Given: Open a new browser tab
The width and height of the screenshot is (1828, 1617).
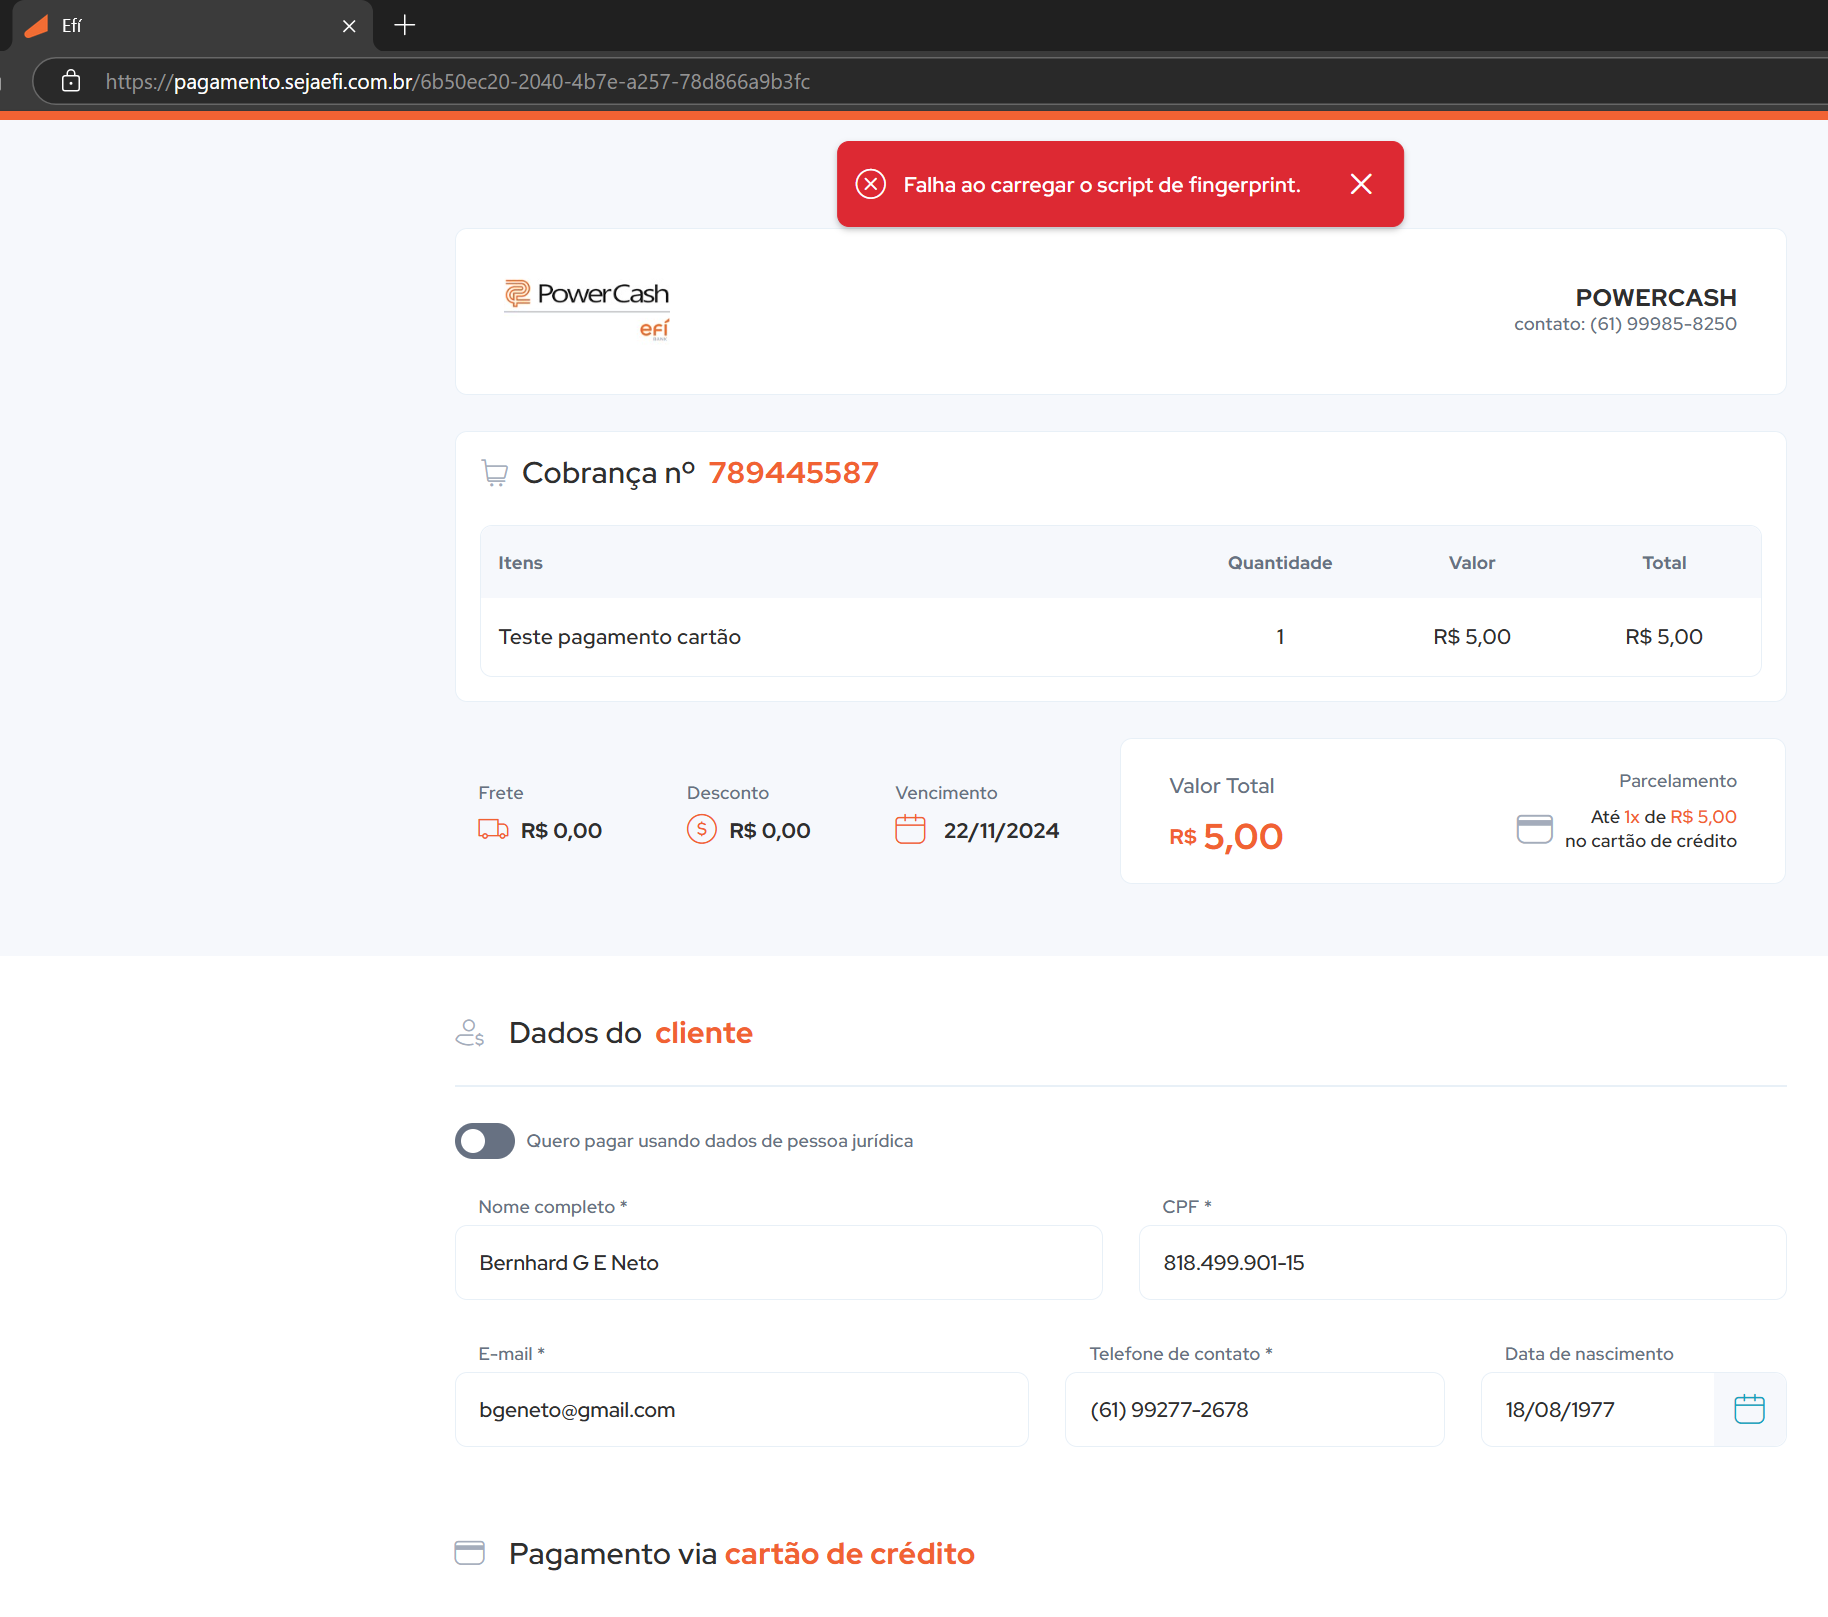Looking at the screenshot, I should coord(405,25).
